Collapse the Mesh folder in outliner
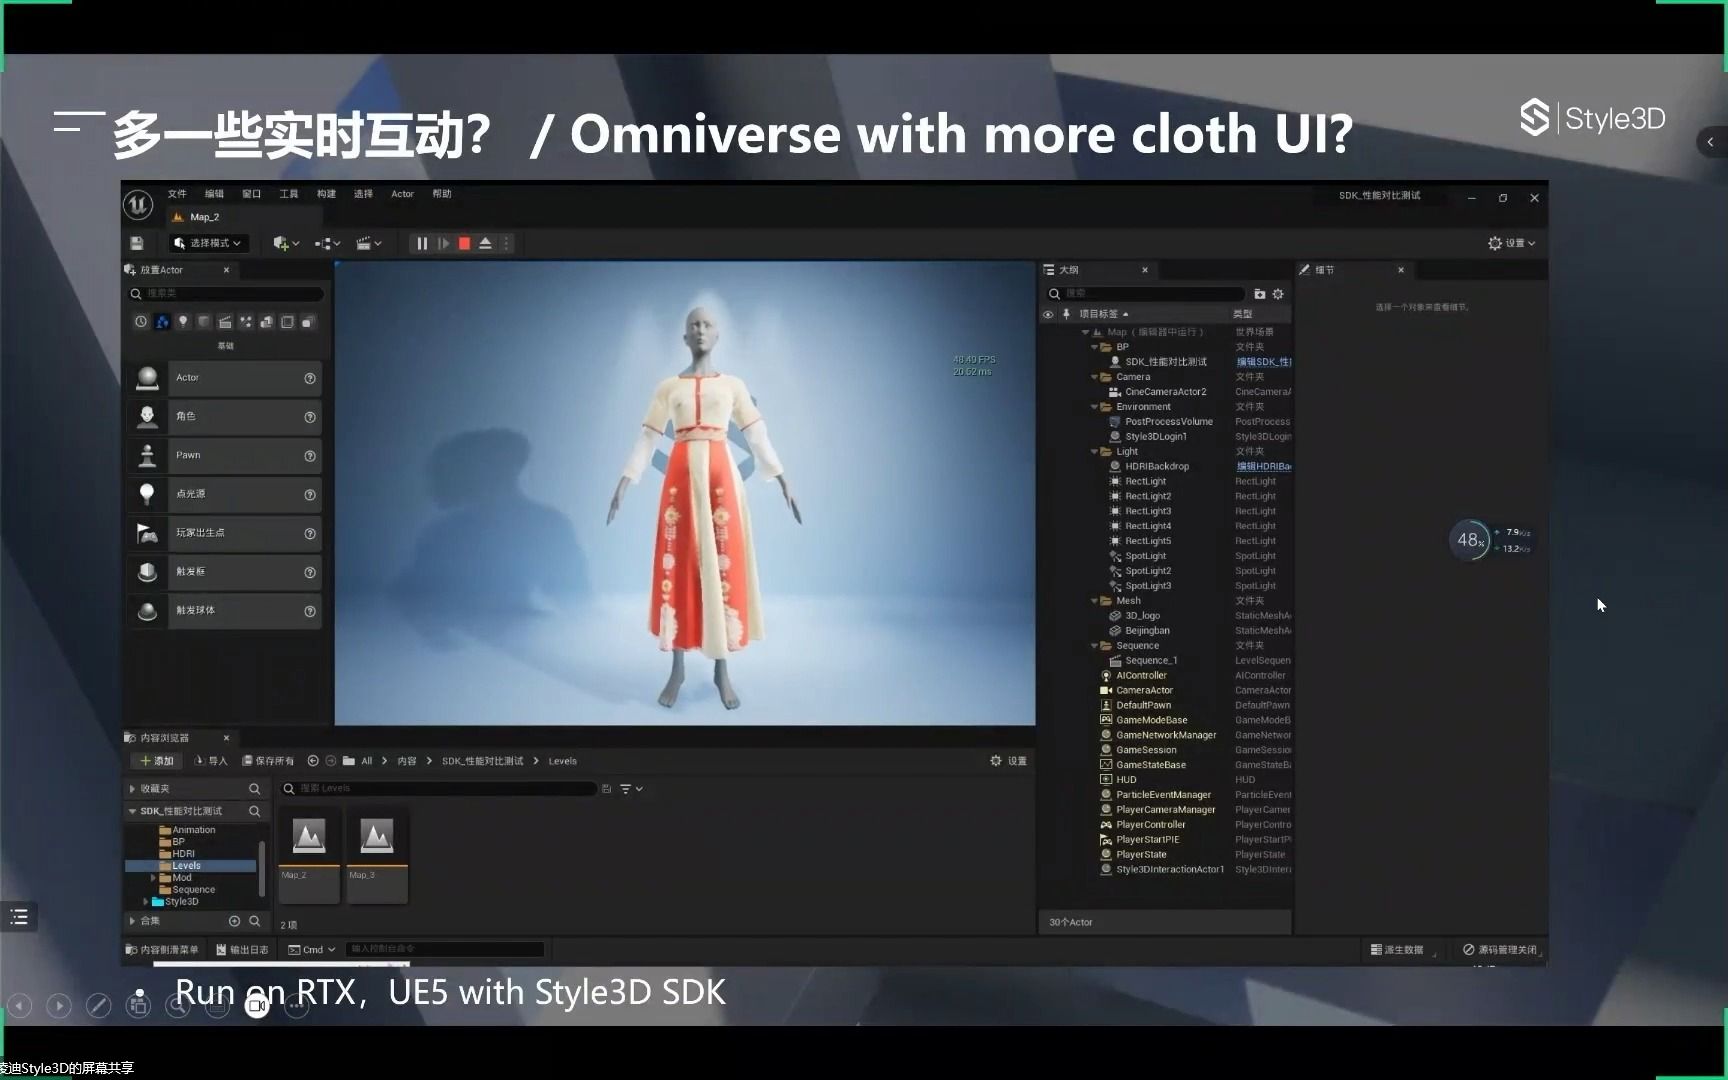 (1094, 601)
